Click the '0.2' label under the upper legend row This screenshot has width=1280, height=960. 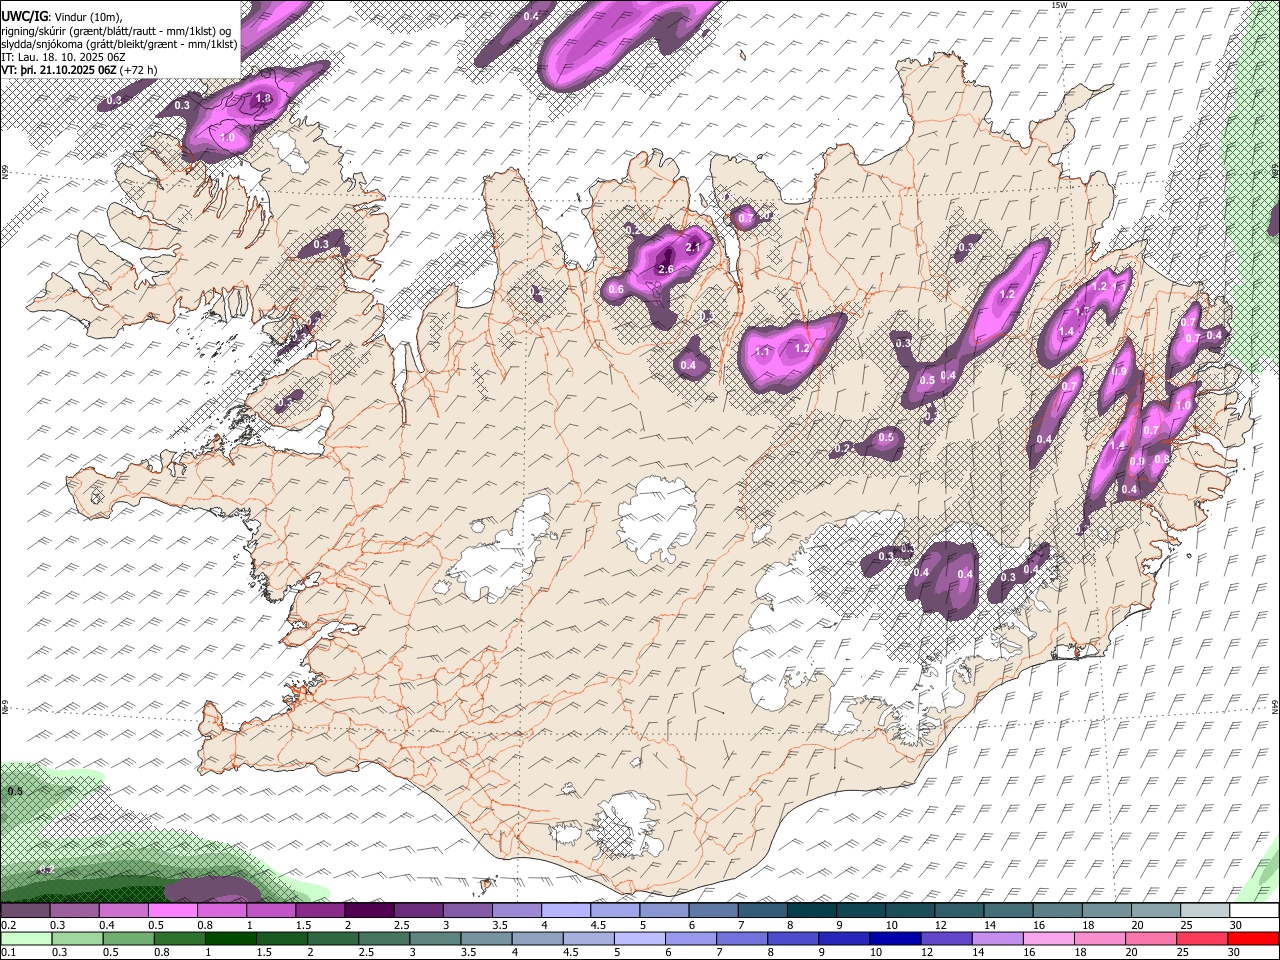(8, 925)
